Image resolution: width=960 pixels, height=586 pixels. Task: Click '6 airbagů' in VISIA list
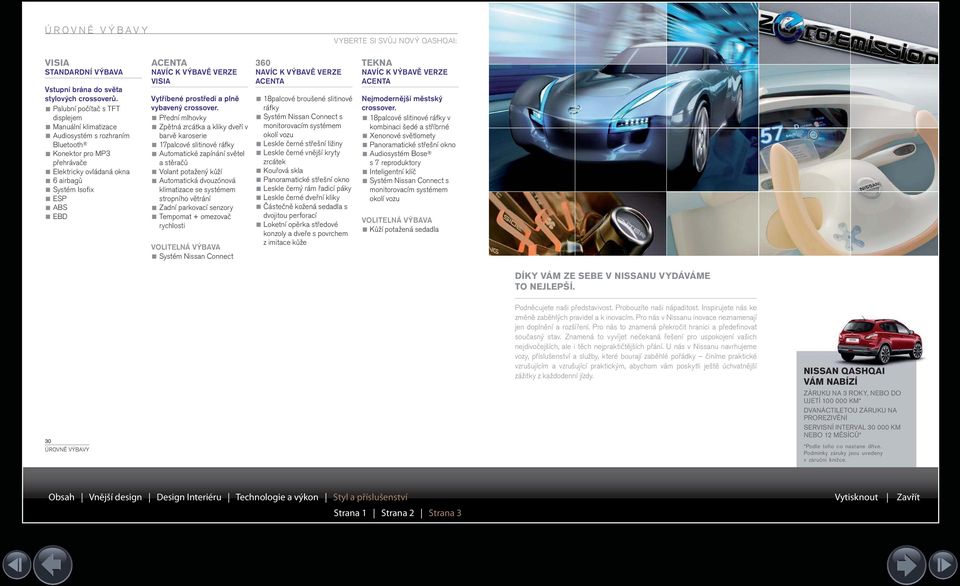click(67, 181)
